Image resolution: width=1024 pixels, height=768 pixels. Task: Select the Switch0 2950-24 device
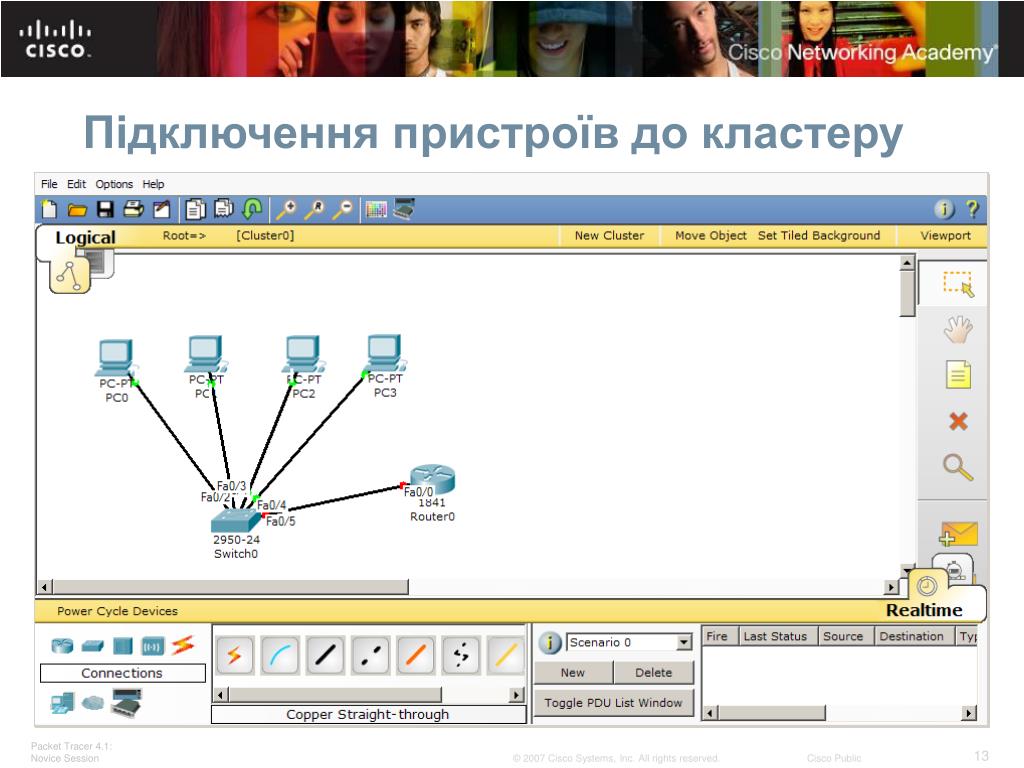pos(235,520)
